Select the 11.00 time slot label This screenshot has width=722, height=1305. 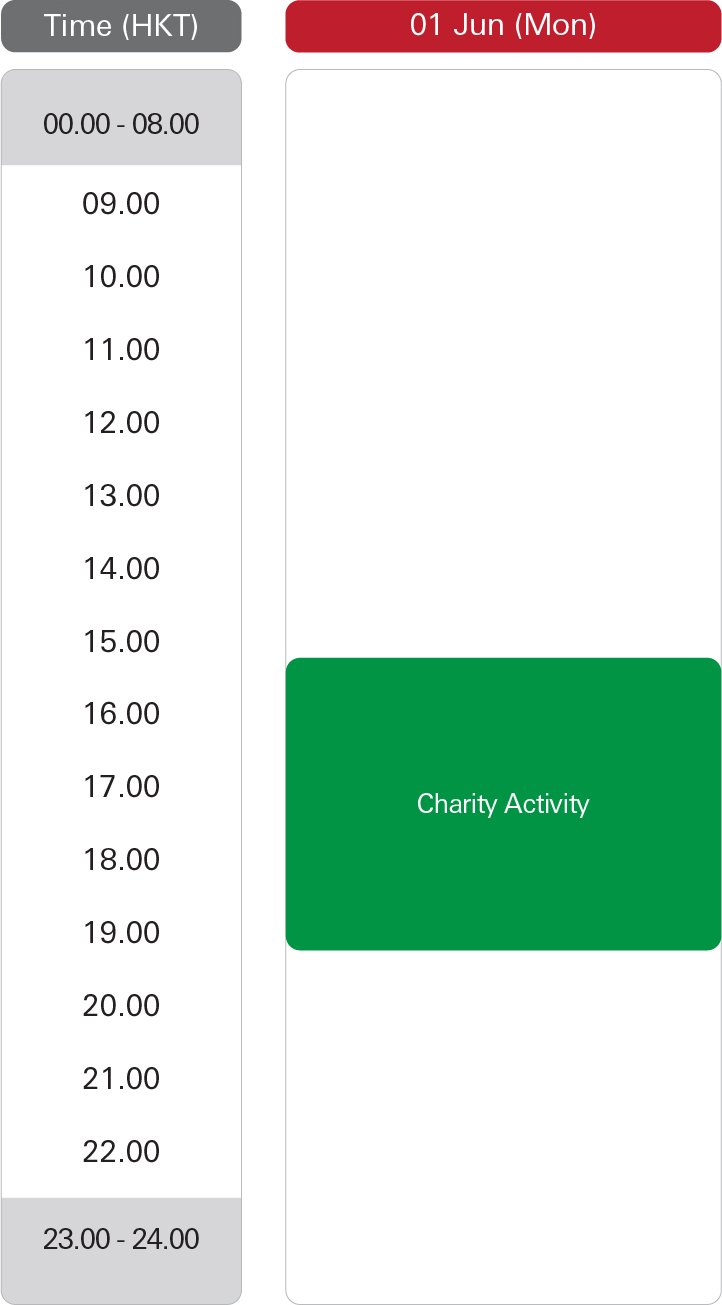coord(121,350)
